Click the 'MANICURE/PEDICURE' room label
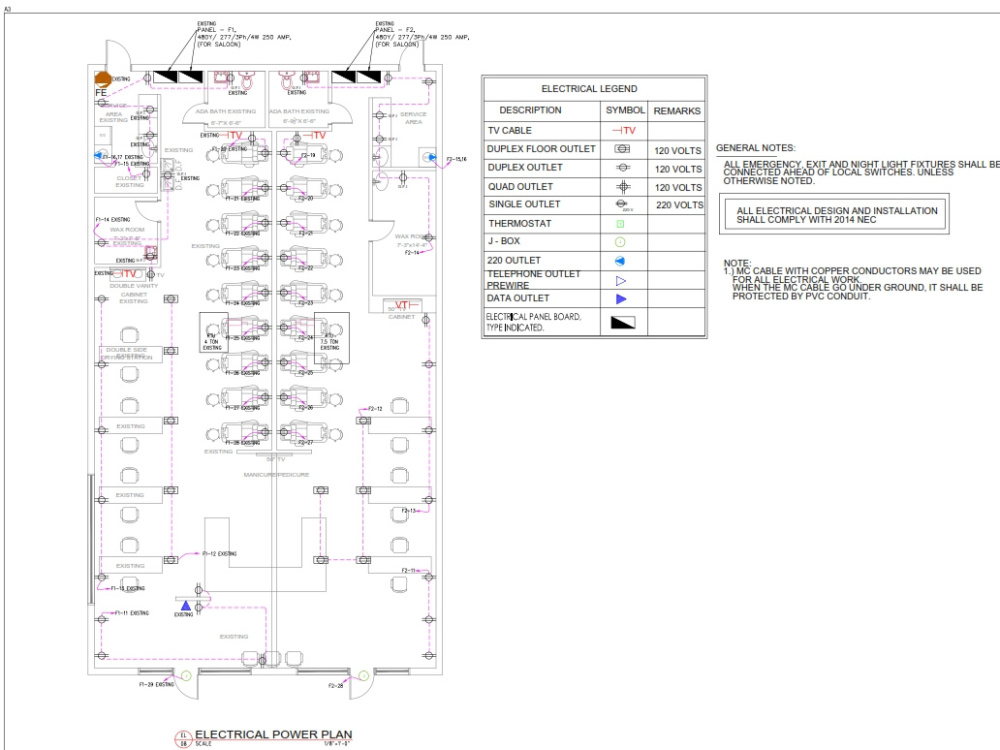 point(276,474)
